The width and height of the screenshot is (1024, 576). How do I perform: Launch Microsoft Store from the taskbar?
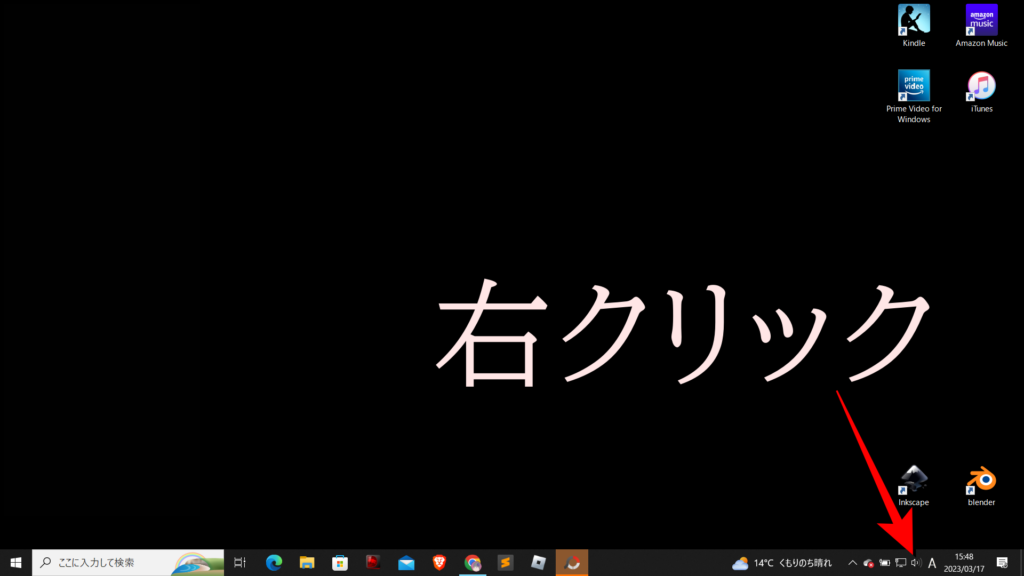pos(340,563)
